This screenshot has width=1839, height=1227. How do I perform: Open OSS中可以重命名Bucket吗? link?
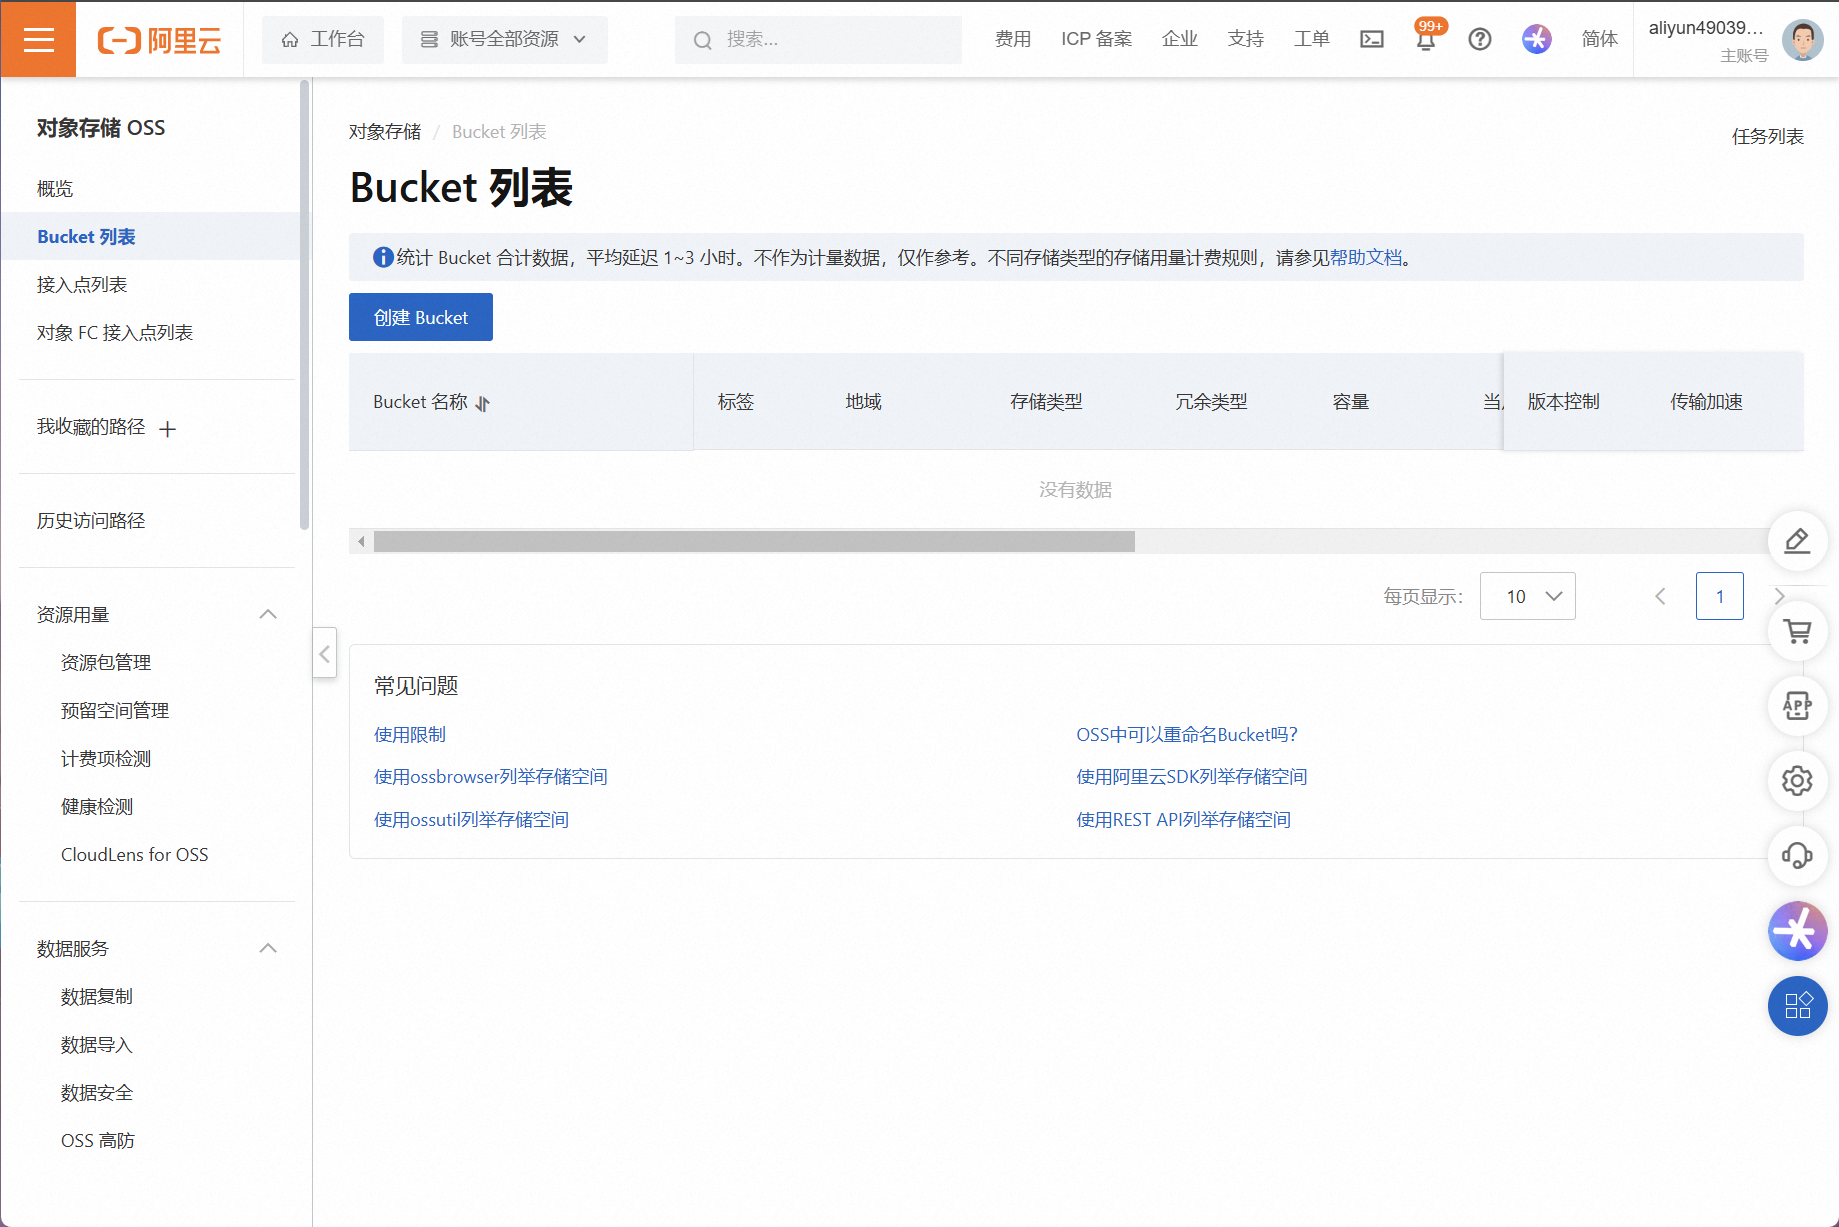1187,734
